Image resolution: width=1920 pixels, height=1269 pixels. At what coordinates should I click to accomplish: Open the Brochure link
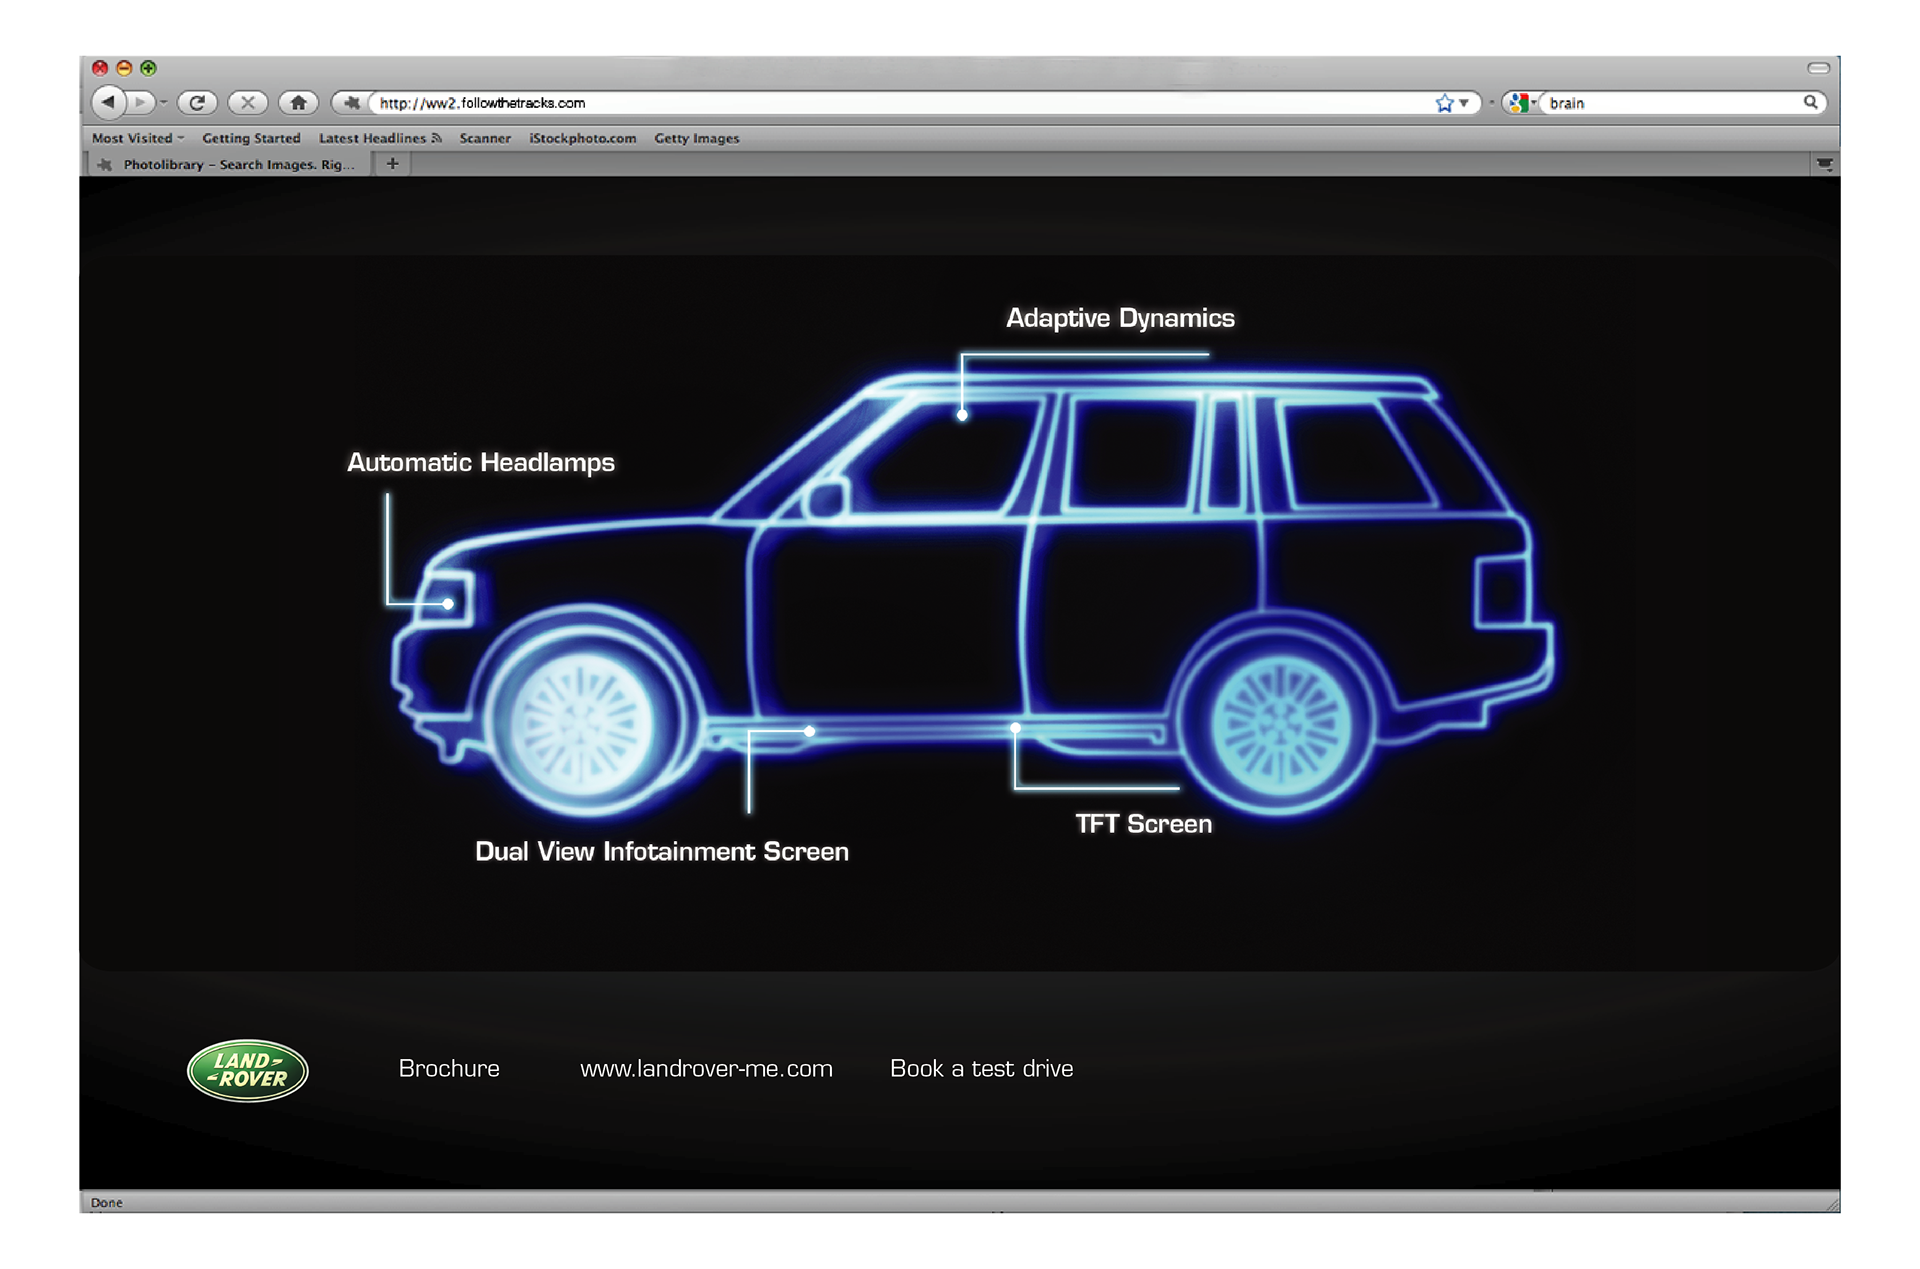[x=449, y=1068]
